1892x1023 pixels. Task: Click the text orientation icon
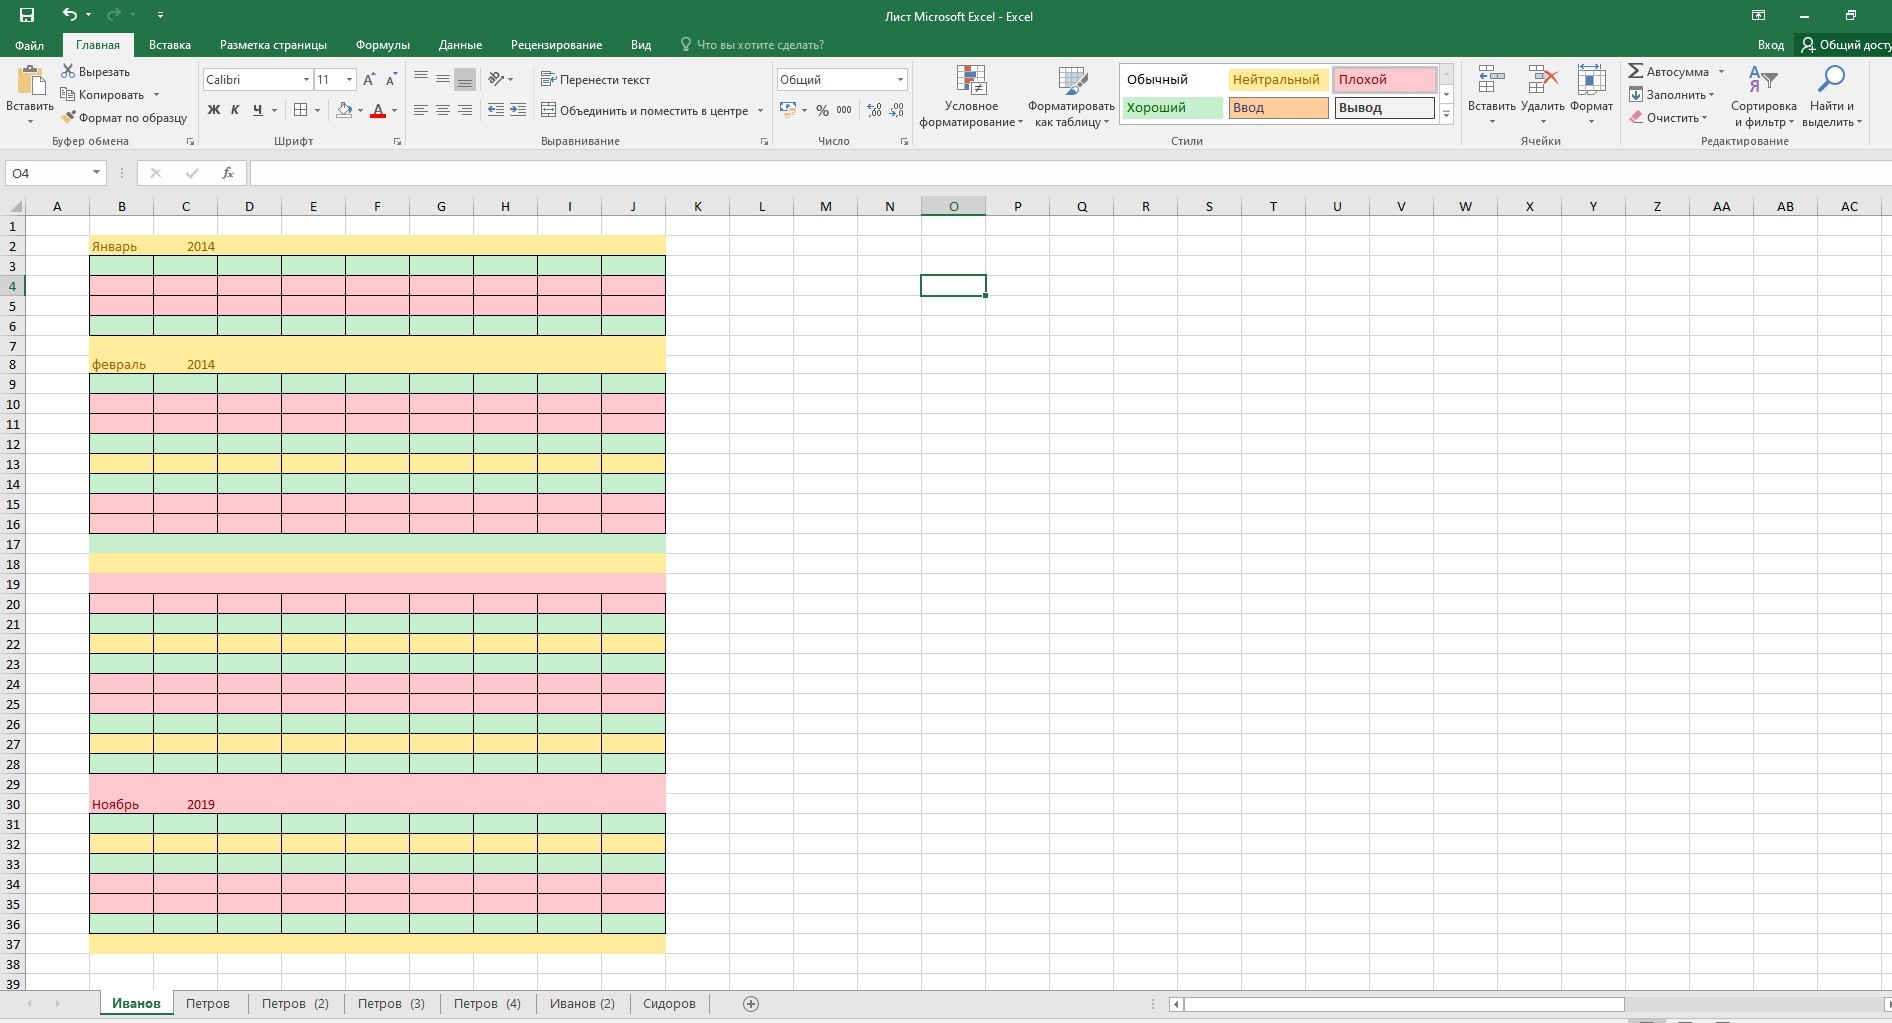(496, 79)
